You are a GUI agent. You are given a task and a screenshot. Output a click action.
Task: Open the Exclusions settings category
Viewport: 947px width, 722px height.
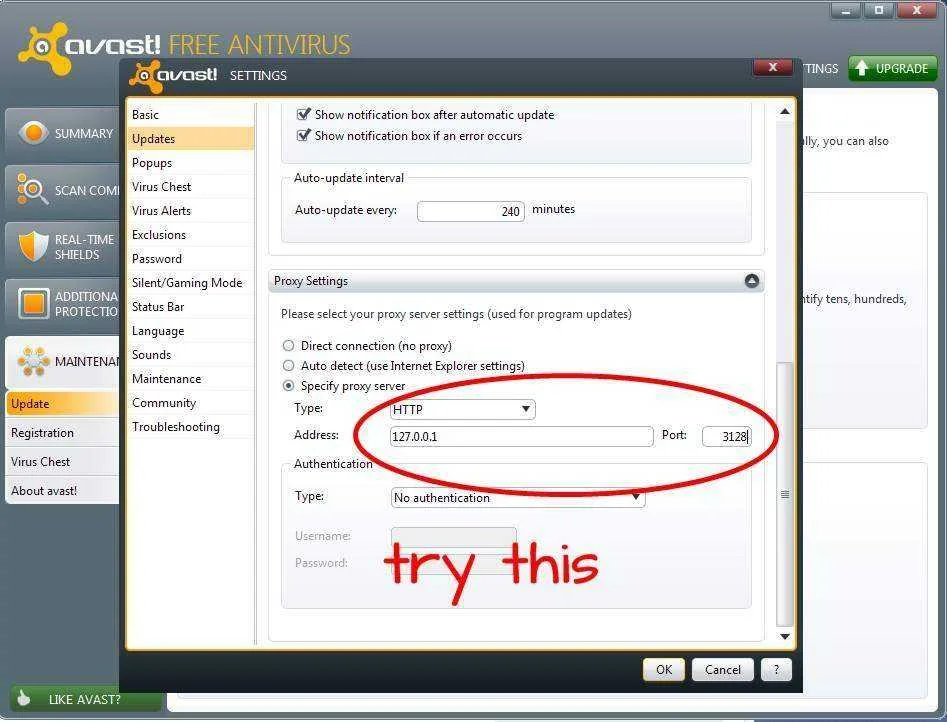(x=190, y=234)
